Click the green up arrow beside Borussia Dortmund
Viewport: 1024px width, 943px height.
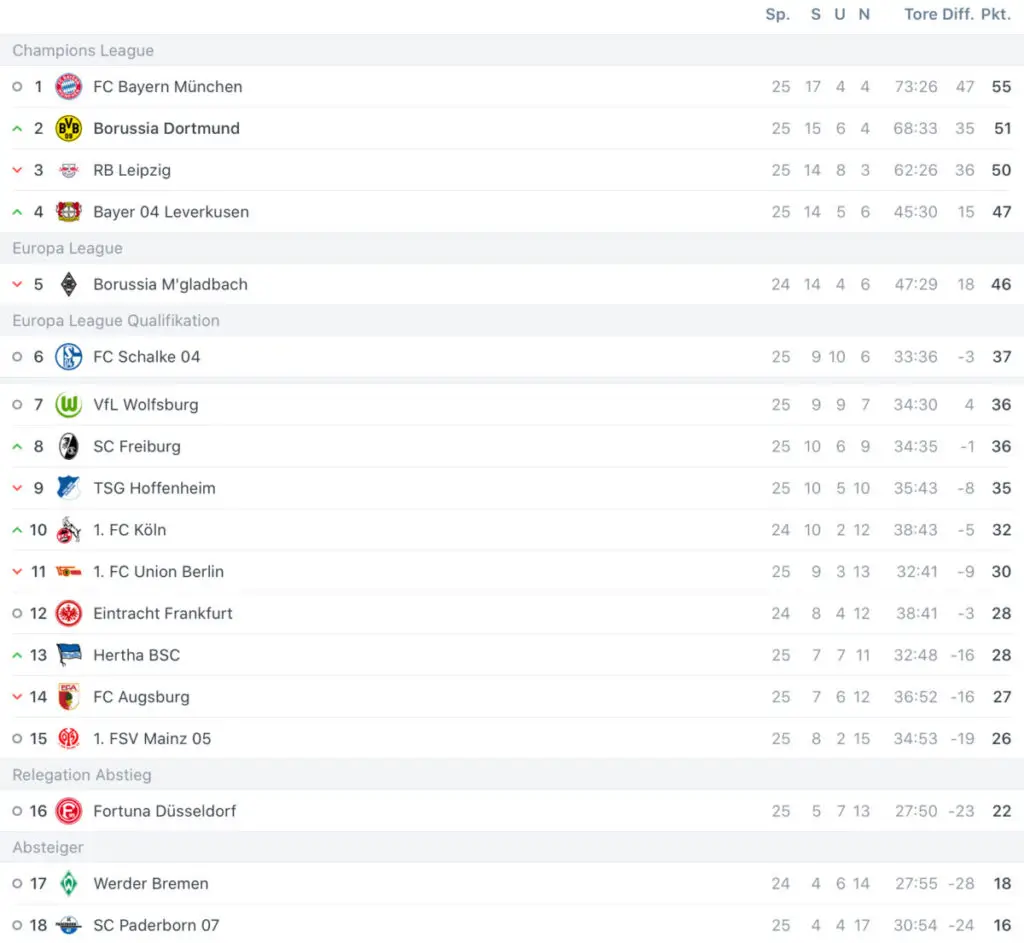[x=18, y=129]
